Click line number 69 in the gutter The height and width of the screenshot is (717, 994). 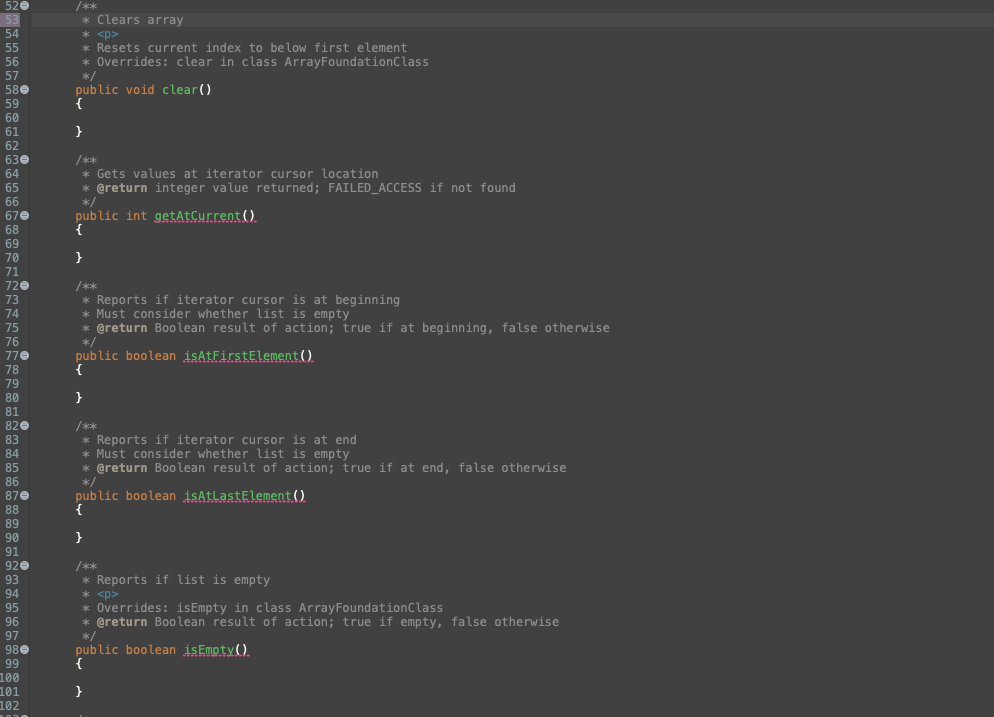[x=12, y=244]
